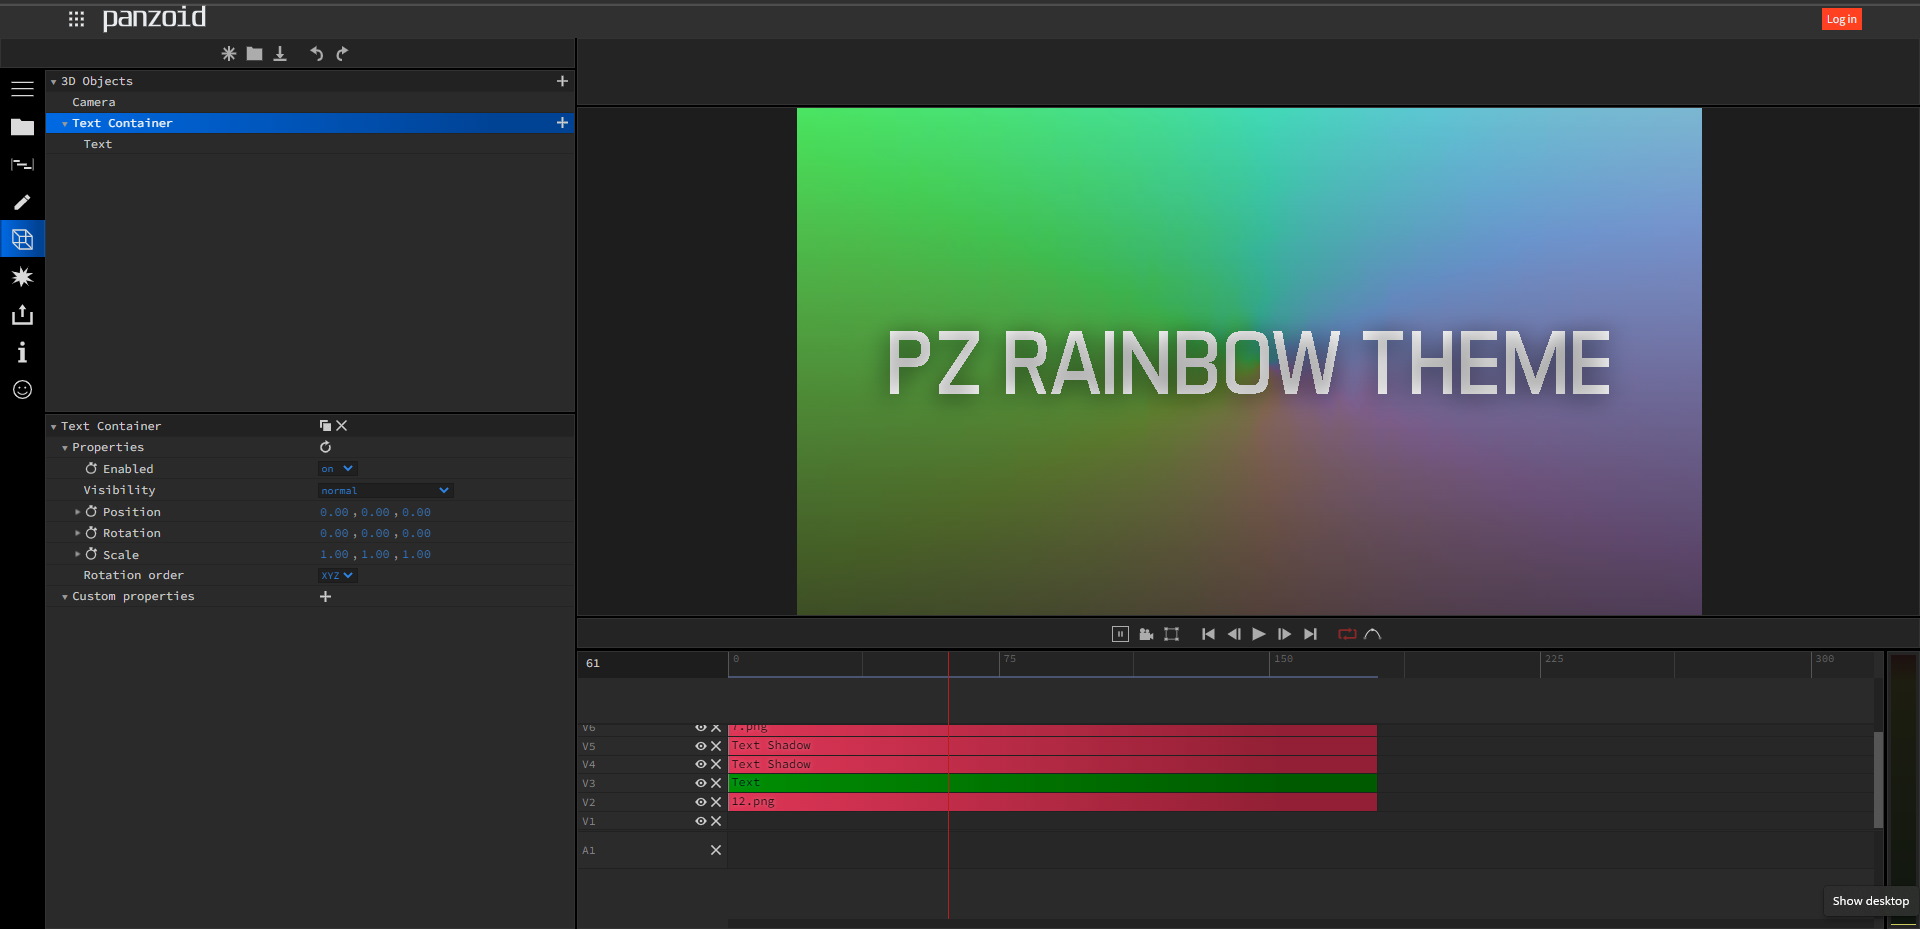Viewport: 1920px width, 929px height.
Task: Redo the last action
Action: (342, 54)
